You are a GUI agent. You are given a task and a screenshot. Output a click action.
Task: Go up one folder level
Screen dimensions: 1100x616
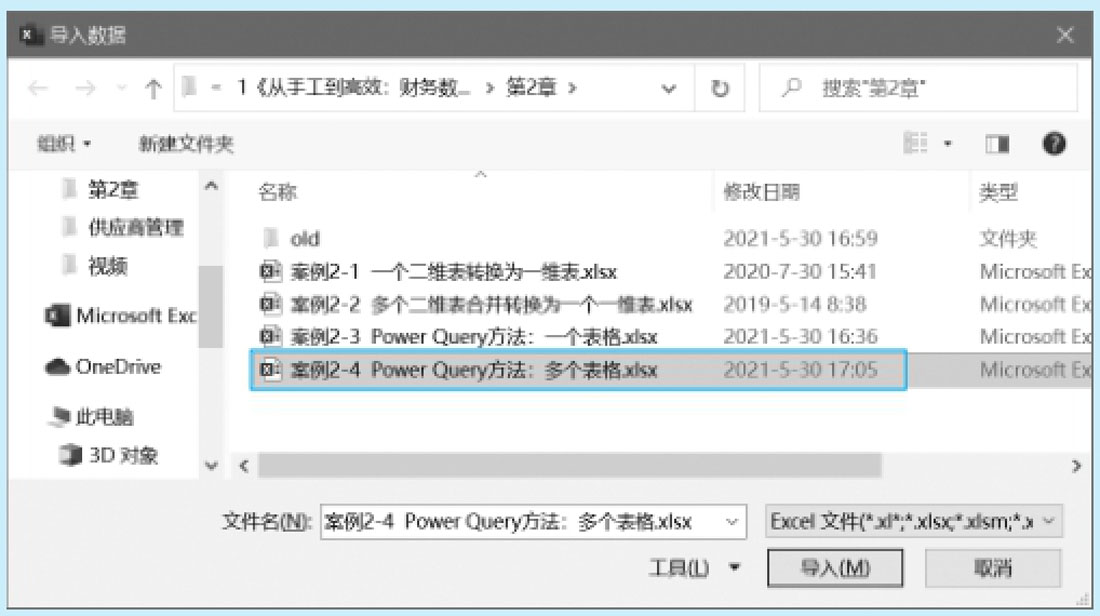pos(153,88)
